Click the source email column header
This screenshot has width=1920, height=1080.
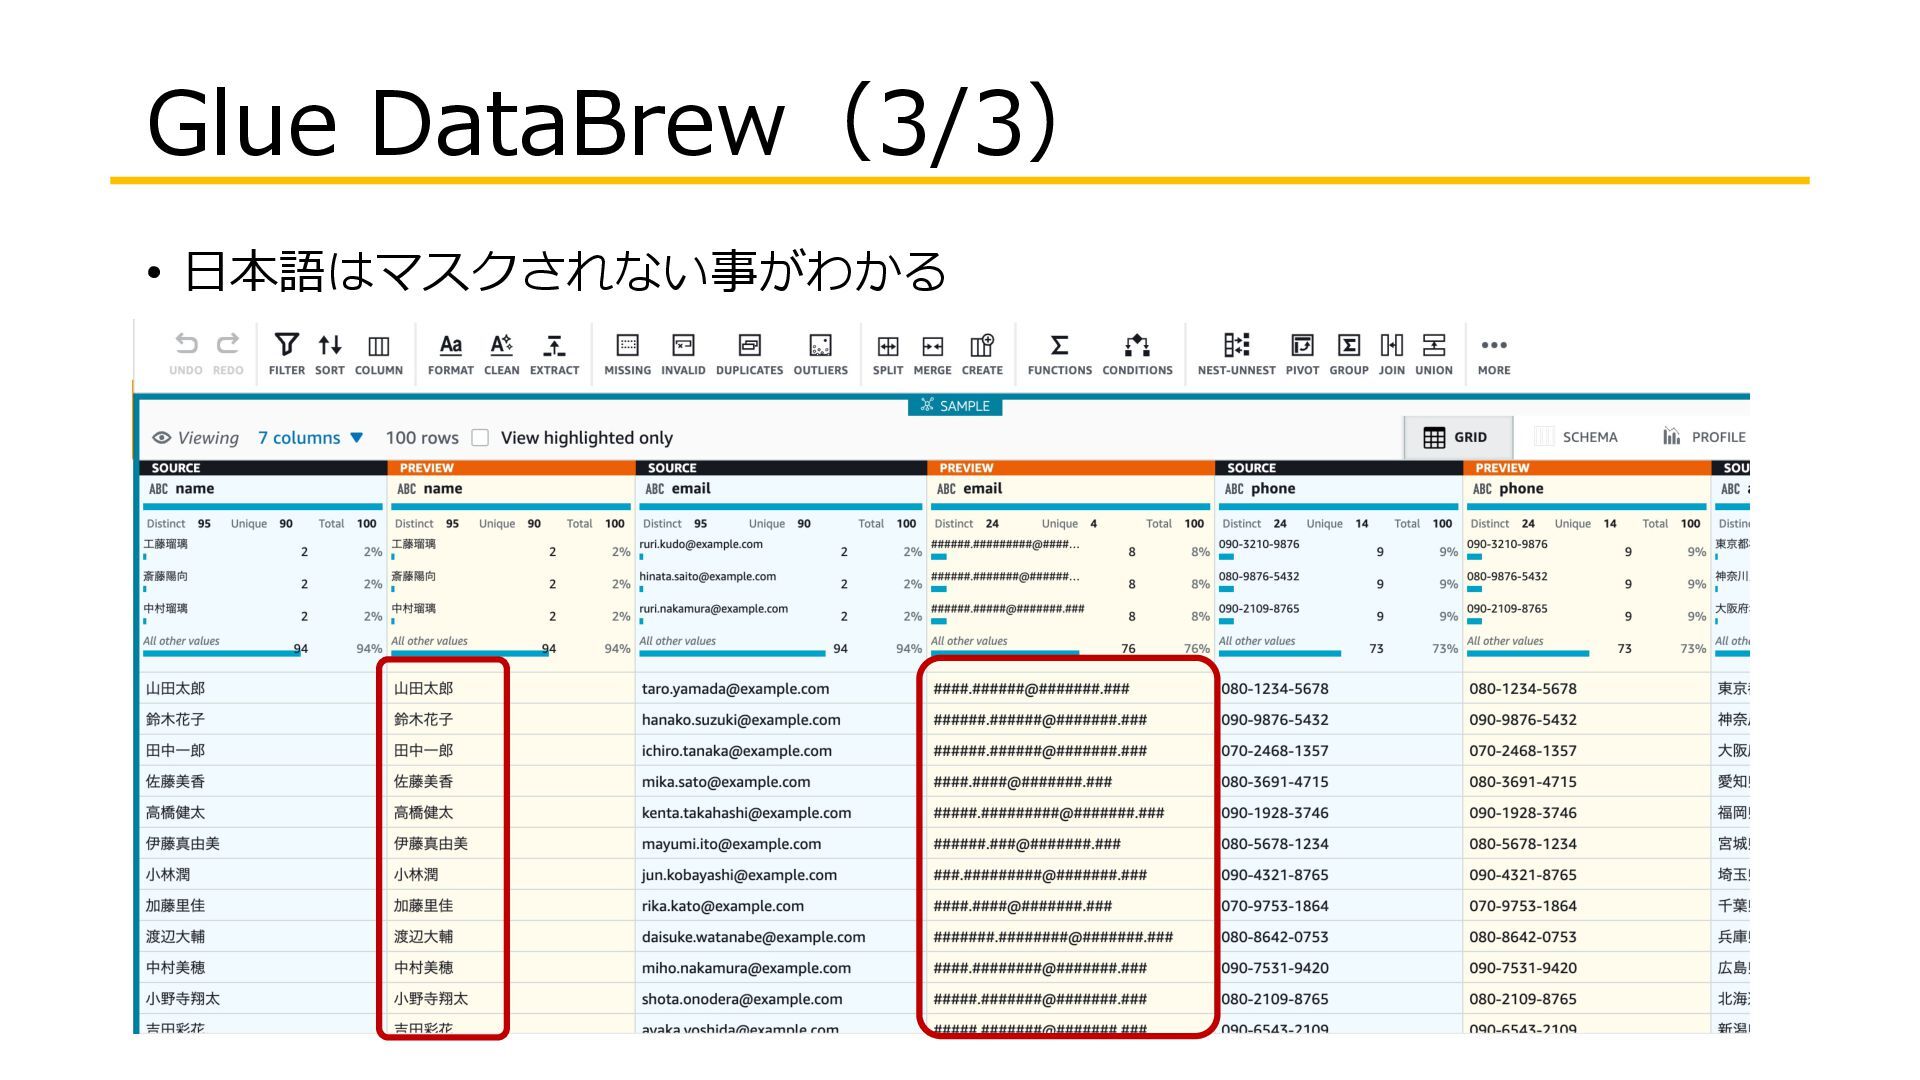point(690,489)
